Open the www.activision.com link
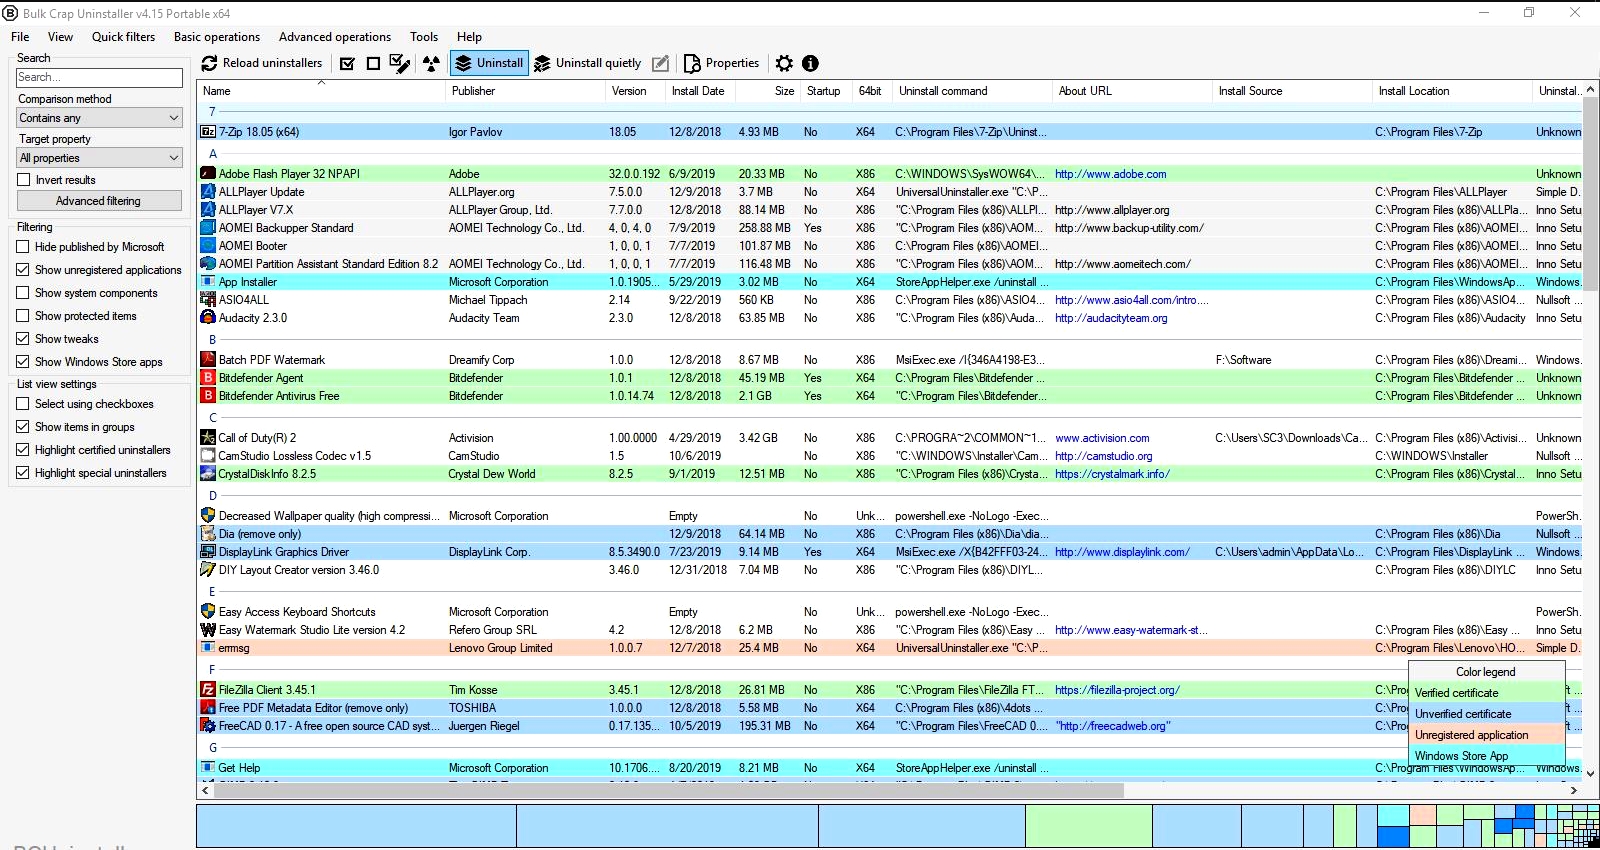The width and height of the screenshot is (1600, 850). click(1102, 438)
